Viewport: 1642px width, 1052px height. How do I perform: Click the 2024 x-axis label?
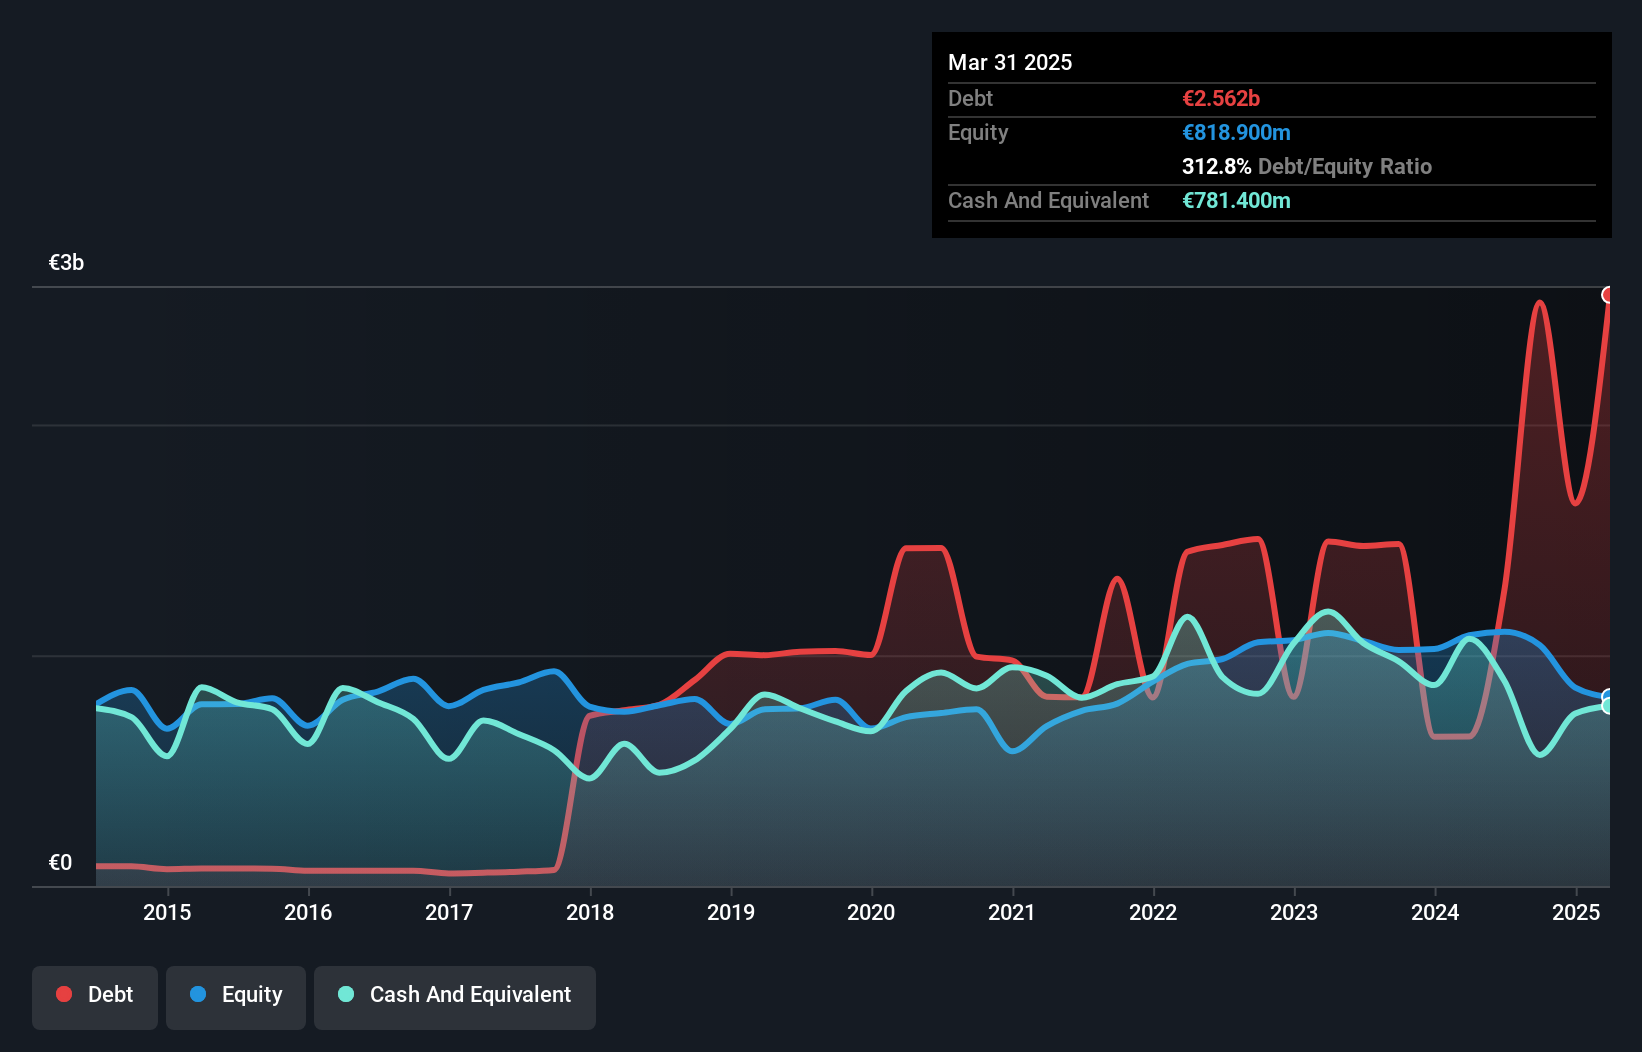click(x=1435, y=912)
